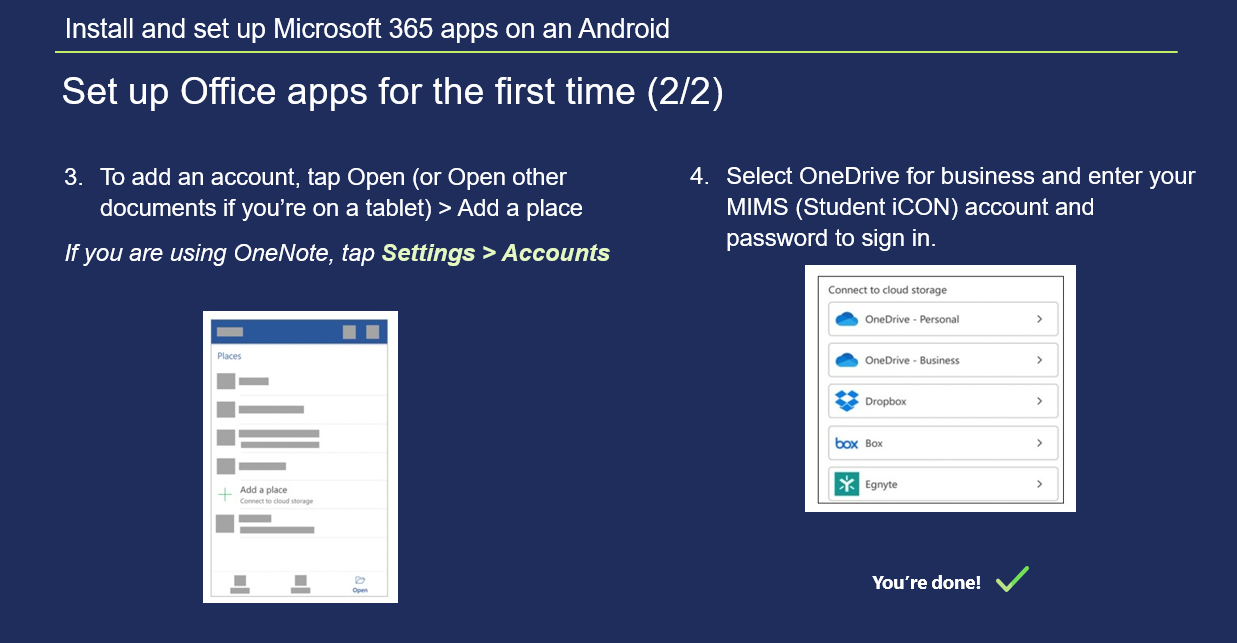
Task: Expand the OneDrive - Business chevron arrow
Action: pos(1039,360)
